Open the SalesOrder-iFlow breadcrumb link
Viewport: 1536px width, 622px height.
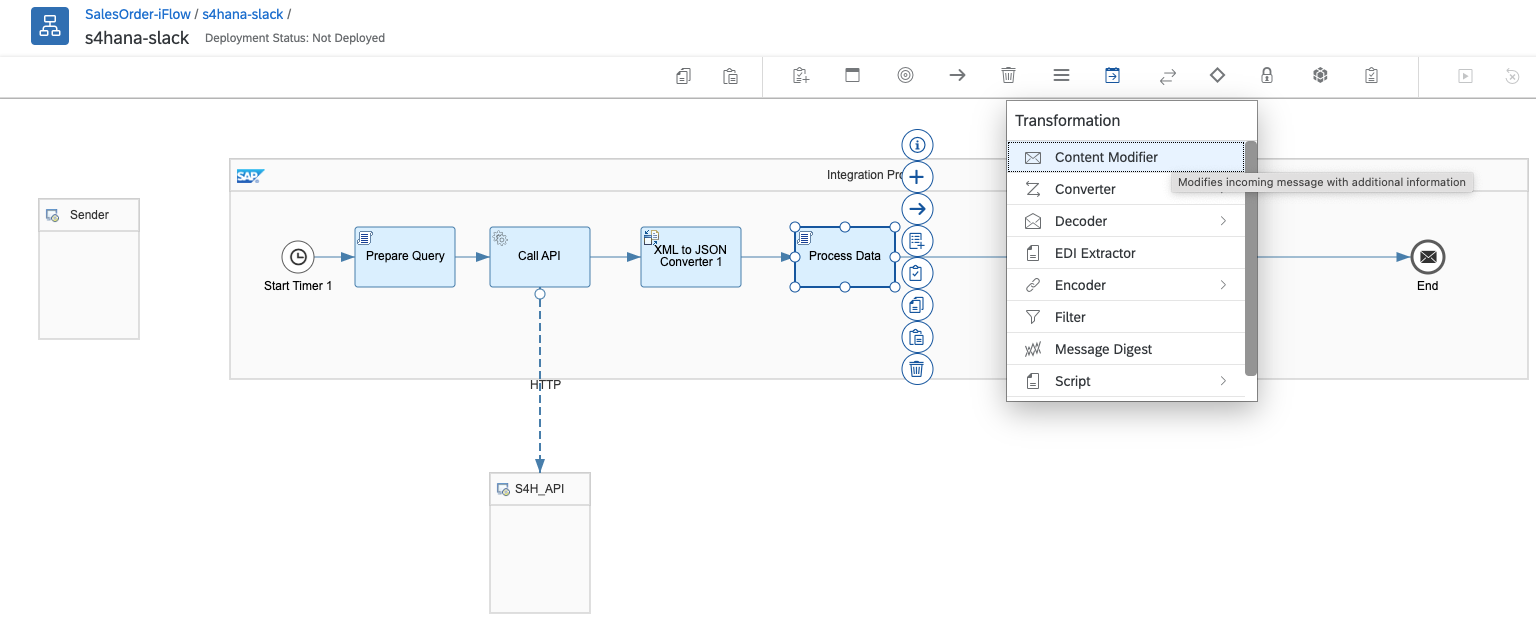click(x=140, y=14)
